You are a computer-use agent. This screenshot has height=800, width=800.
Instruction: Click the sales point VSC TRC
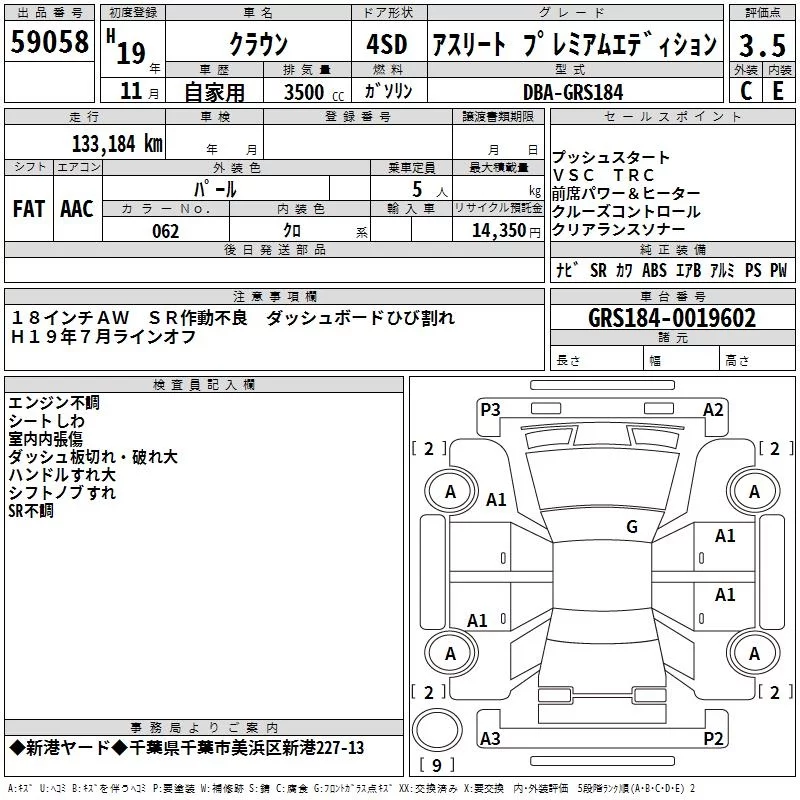click(x=604, y=176)
